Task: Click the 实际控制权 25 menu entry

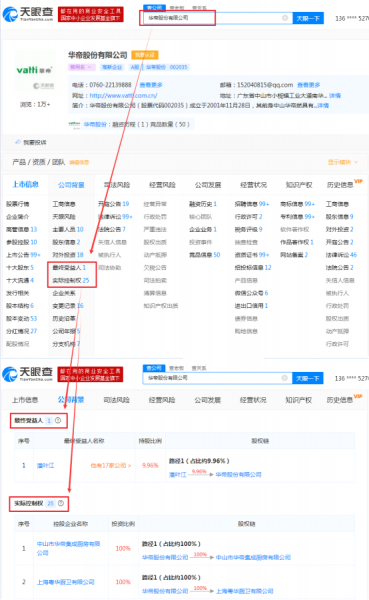Action: [70, 280]
